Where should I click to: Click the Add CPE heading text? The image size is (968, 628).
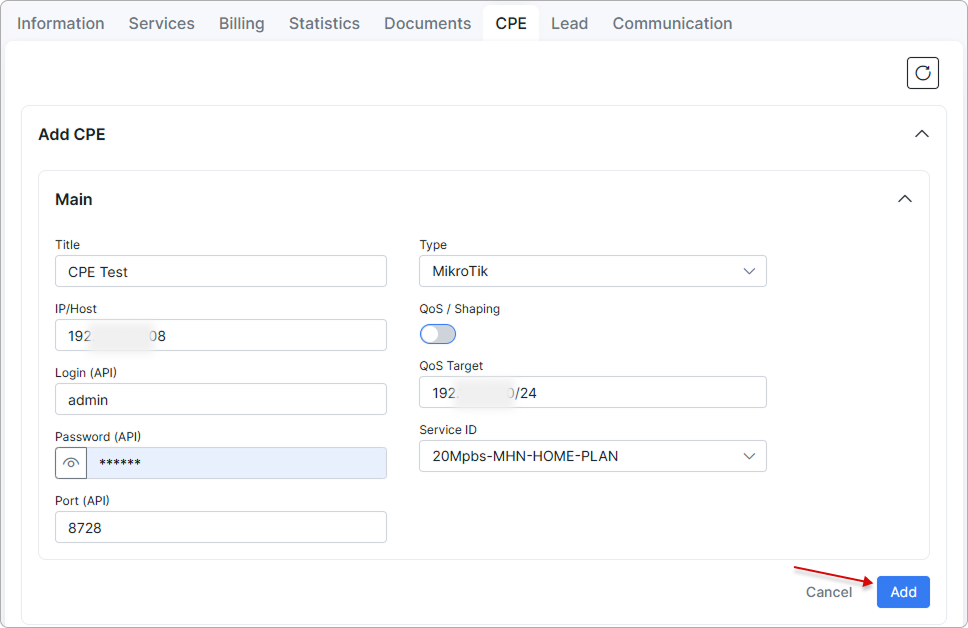coord(72,135)
